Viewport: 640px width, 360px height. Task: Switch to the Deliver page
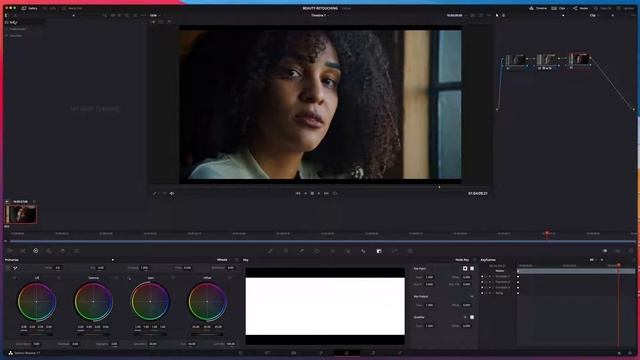pyautogui.click(x=400, y=353)
